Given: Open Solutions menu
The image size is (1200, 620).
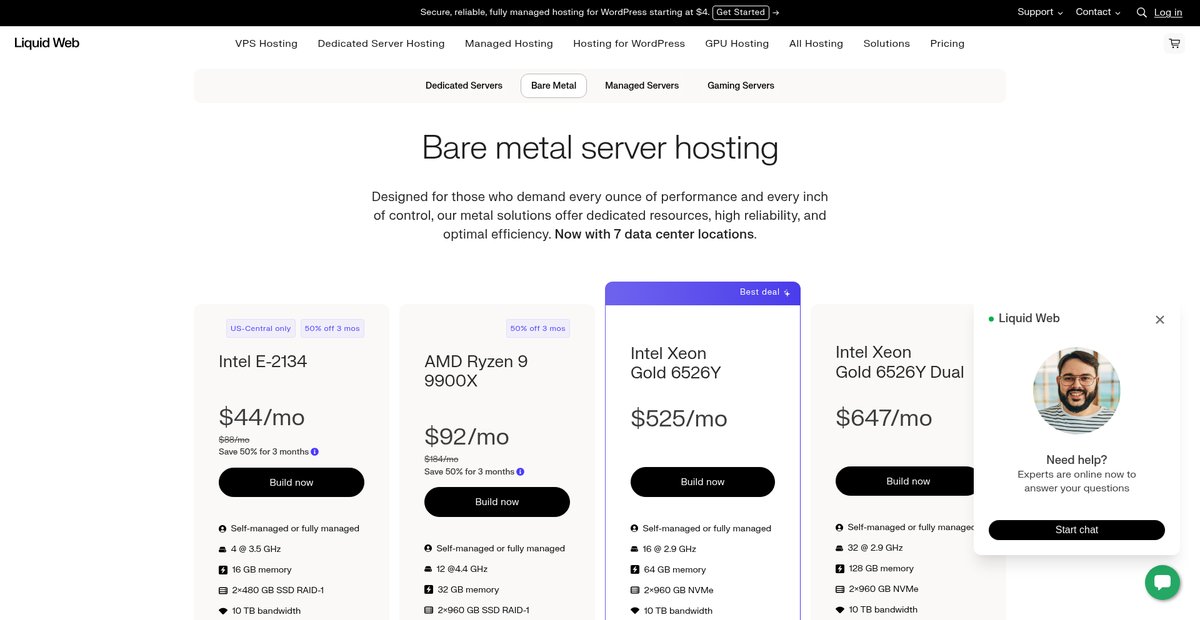Looking at the screenshot, I should tap(887, 44).
